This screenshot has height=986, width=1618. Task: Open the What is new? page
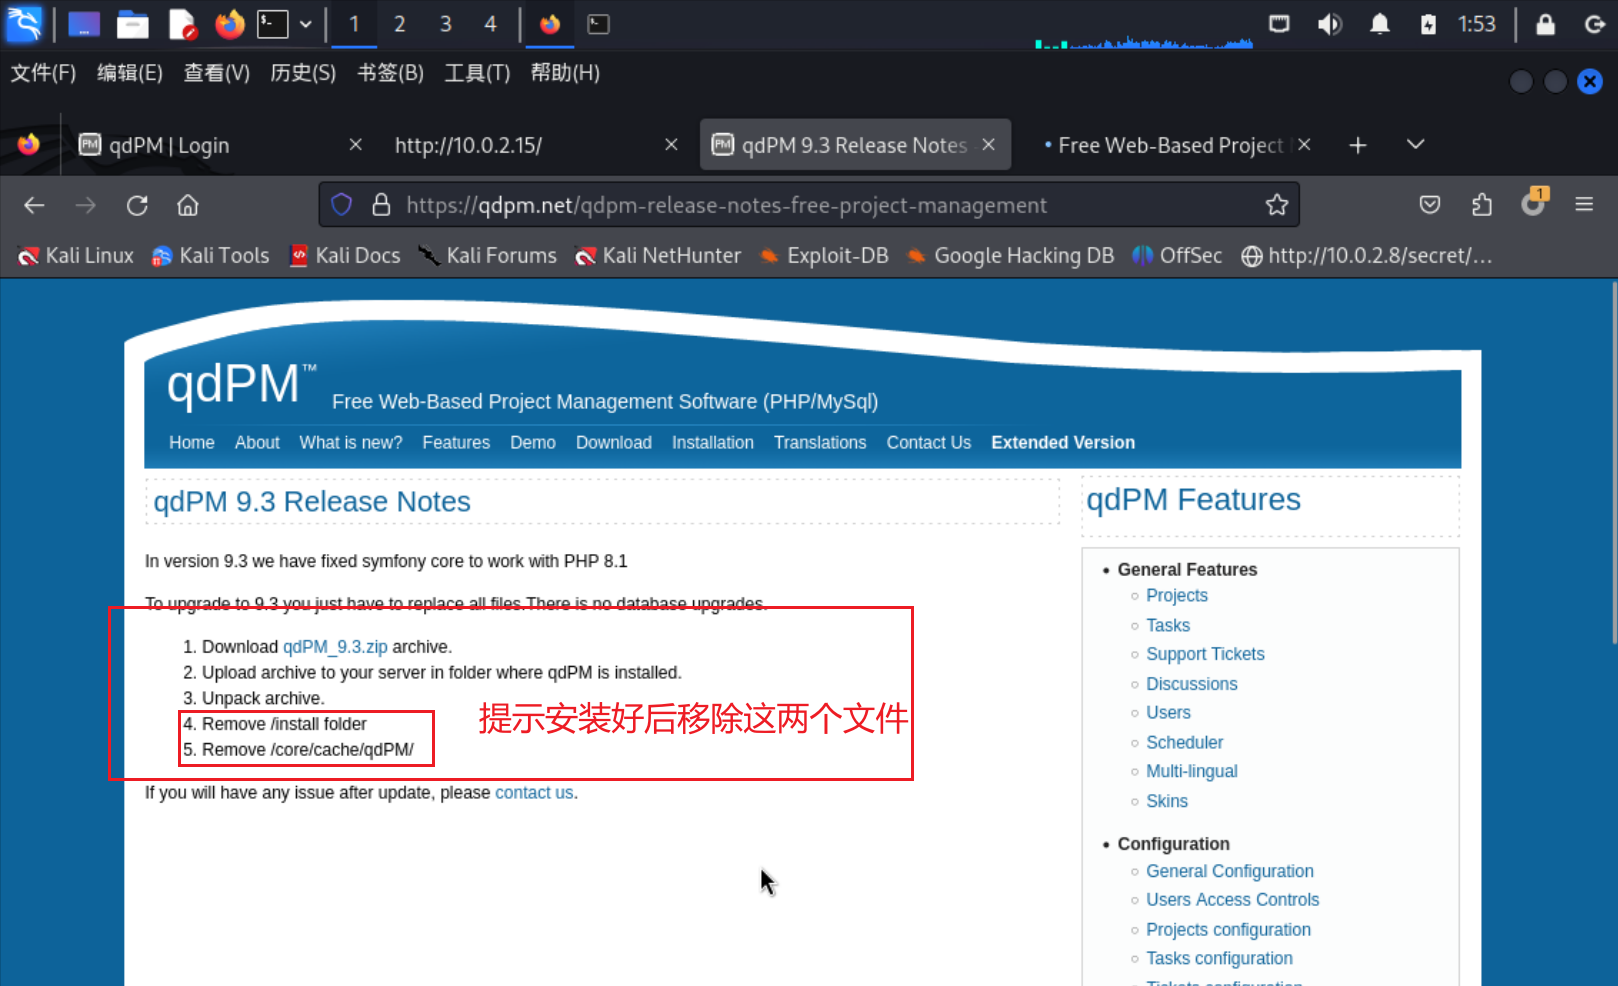[x=351, y=442]
